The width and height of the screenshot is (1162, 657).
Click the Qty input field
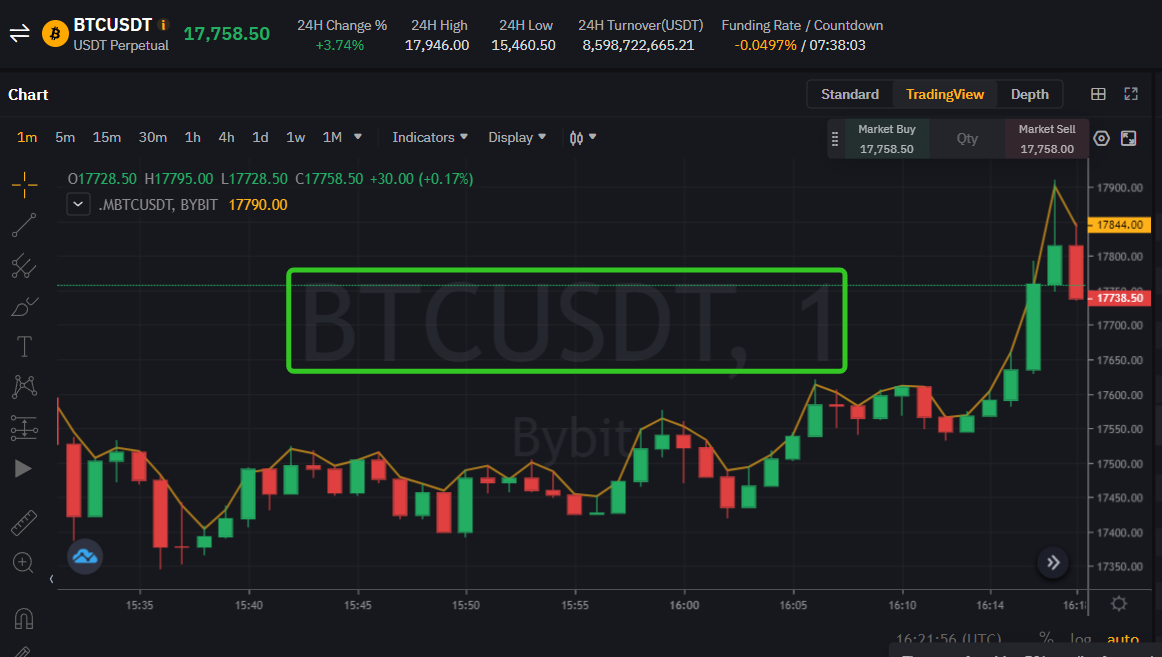click(x=967, y=139)
